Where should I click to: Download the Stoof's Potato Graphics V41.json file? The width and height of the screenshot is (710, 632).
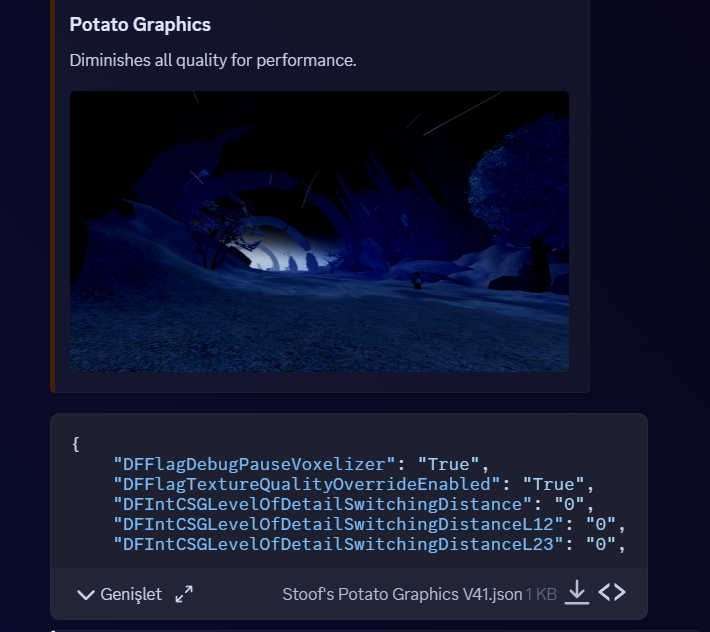pyautogui.click(x=577, y=593)
